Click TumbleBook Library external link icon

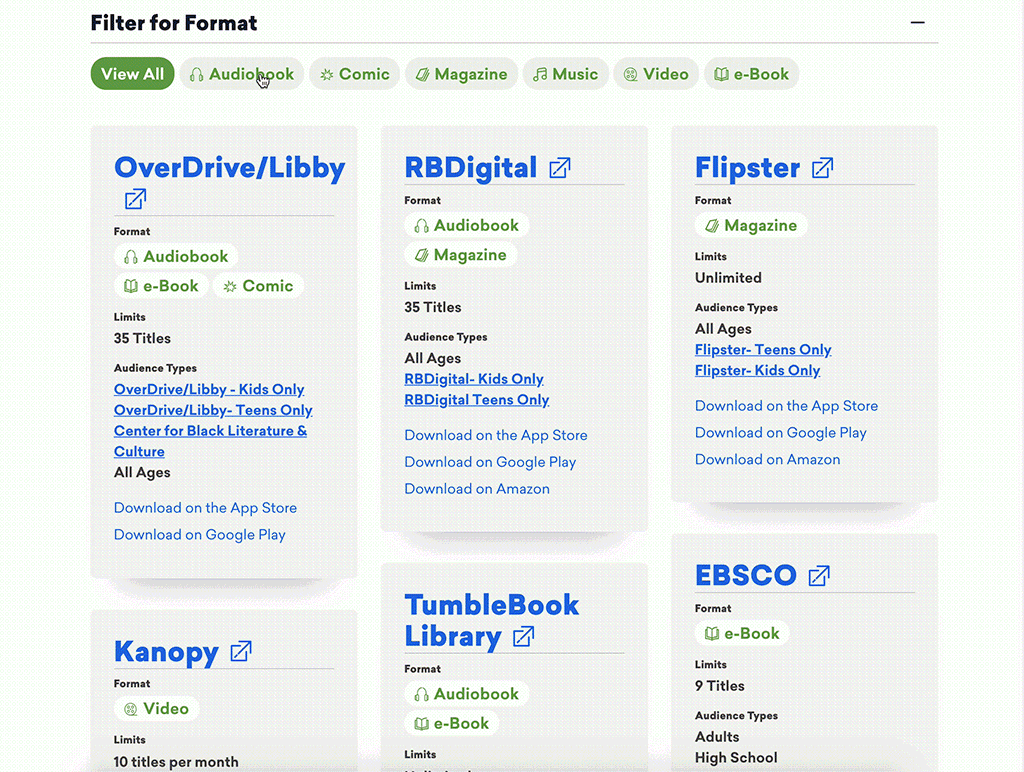point(523,637)
